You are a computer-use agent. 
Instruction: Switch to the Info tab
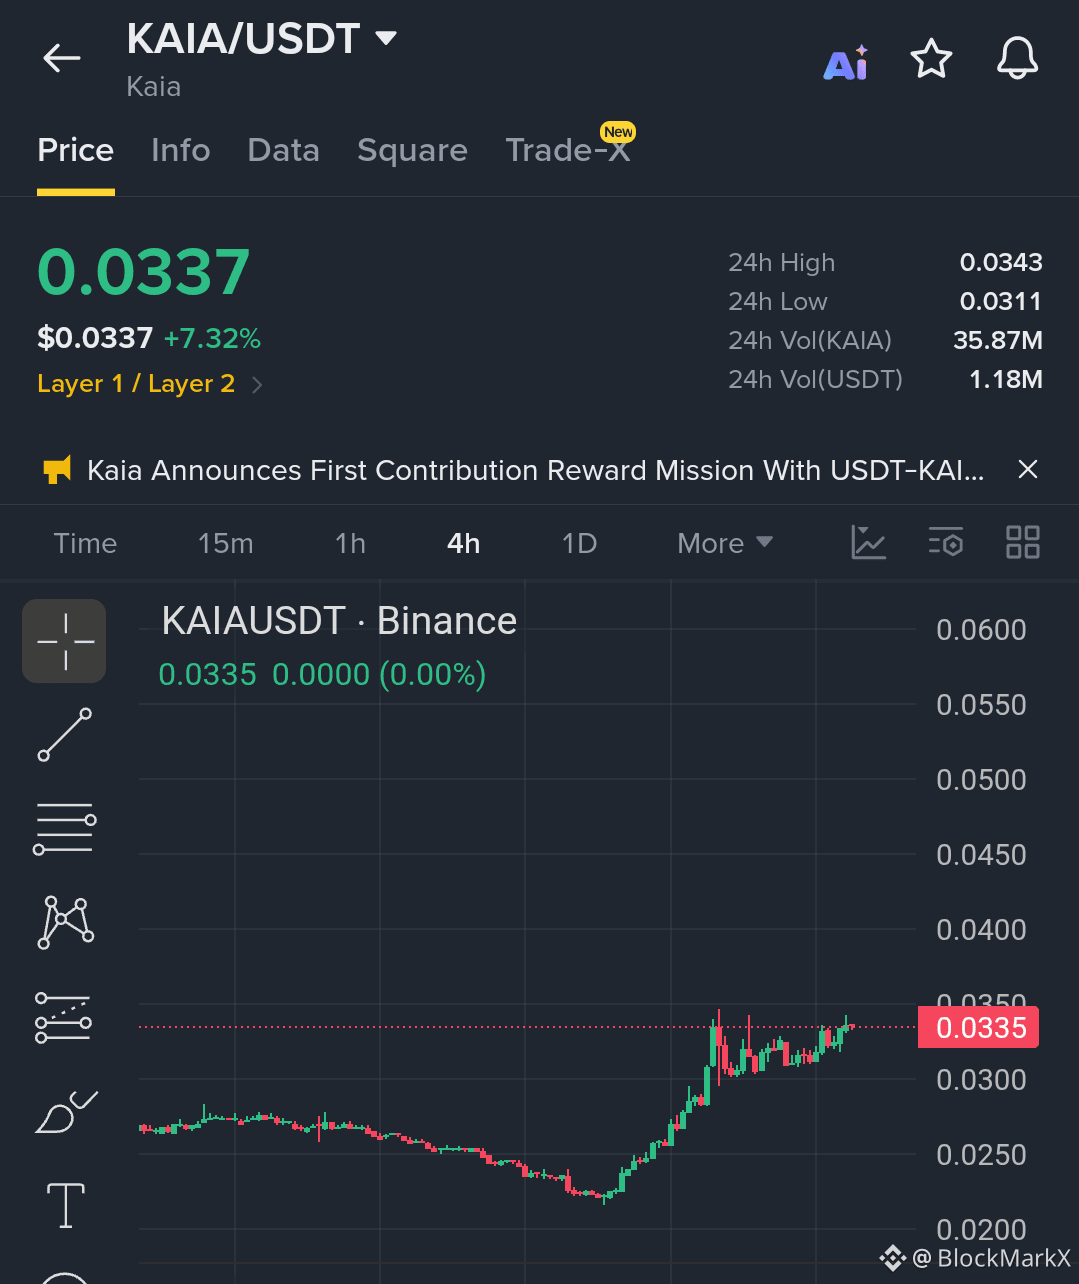[181, 150]
